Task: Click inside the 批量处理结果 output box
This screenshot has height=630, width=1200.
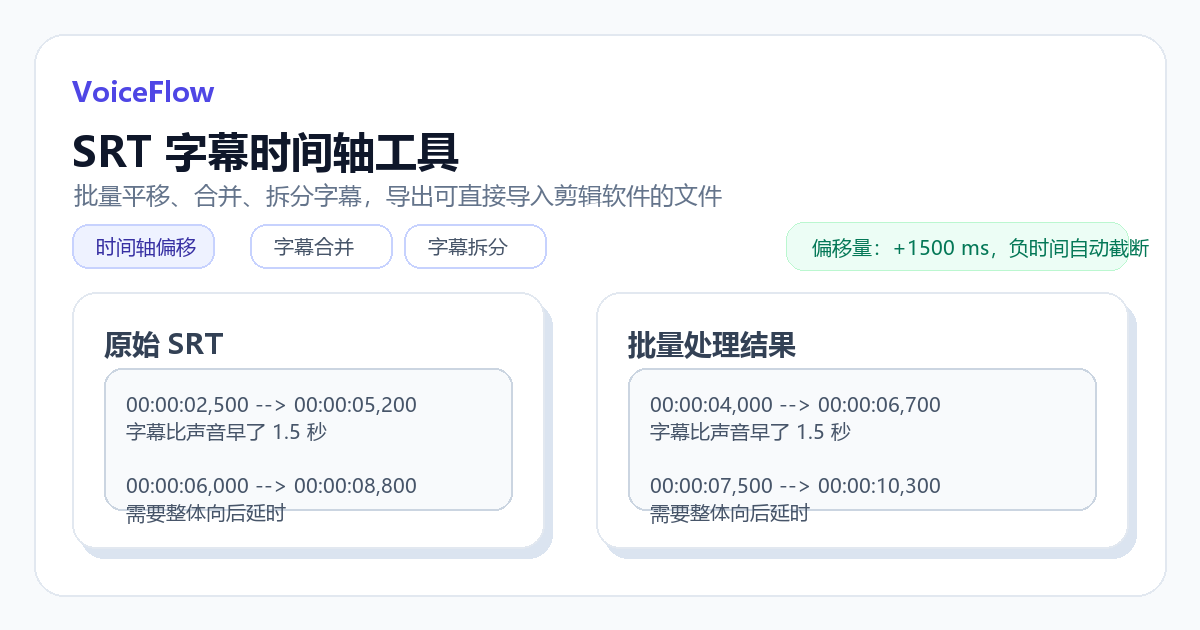Action: pyautogui.click(x=862, y=439)
